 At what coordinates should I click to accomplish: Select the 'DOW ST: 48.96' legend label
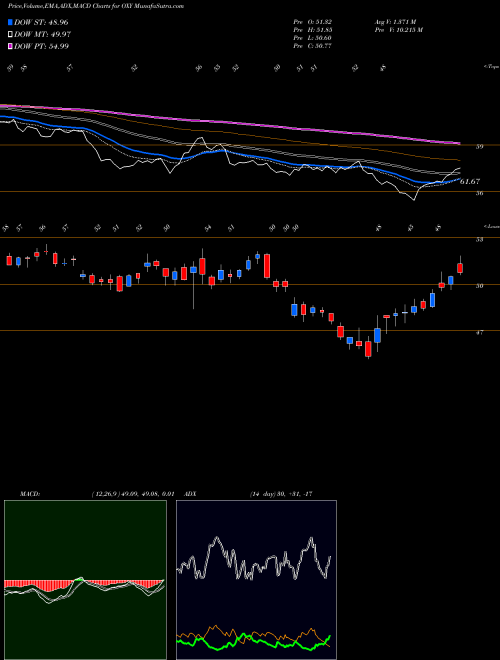pyautogui.click(x=41, y=23)
